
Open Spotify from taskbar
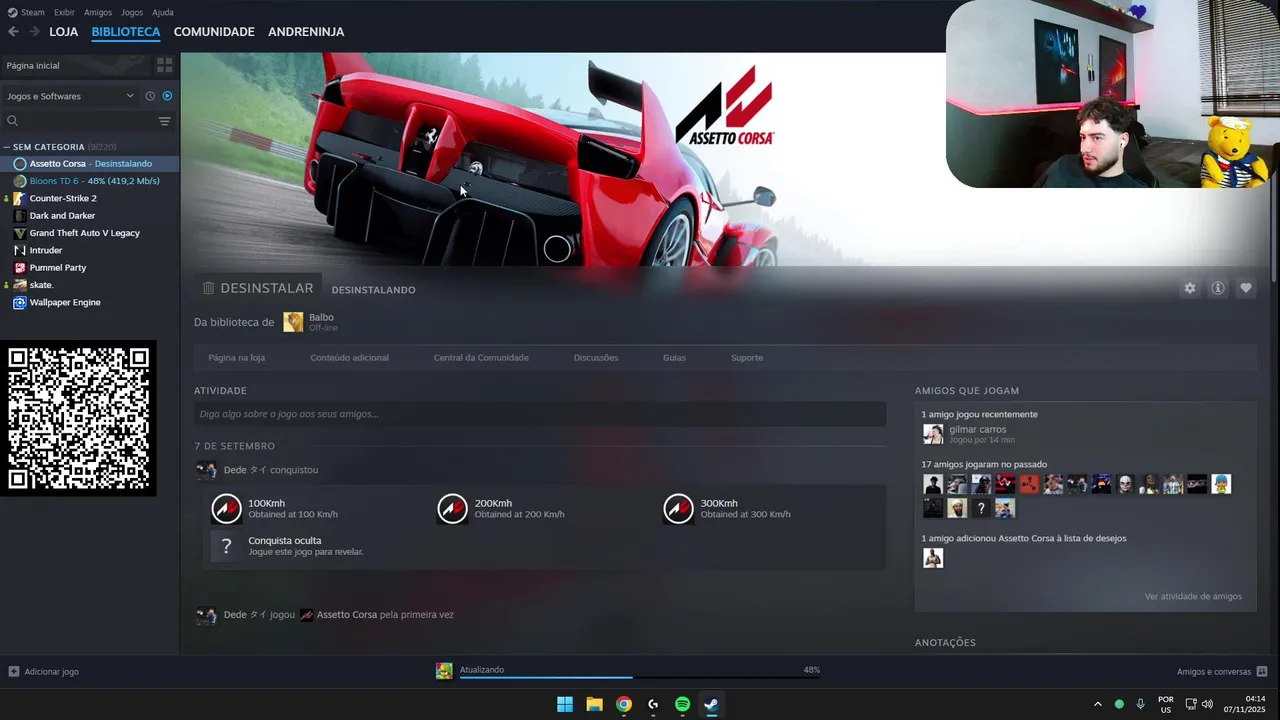point(682,704)
